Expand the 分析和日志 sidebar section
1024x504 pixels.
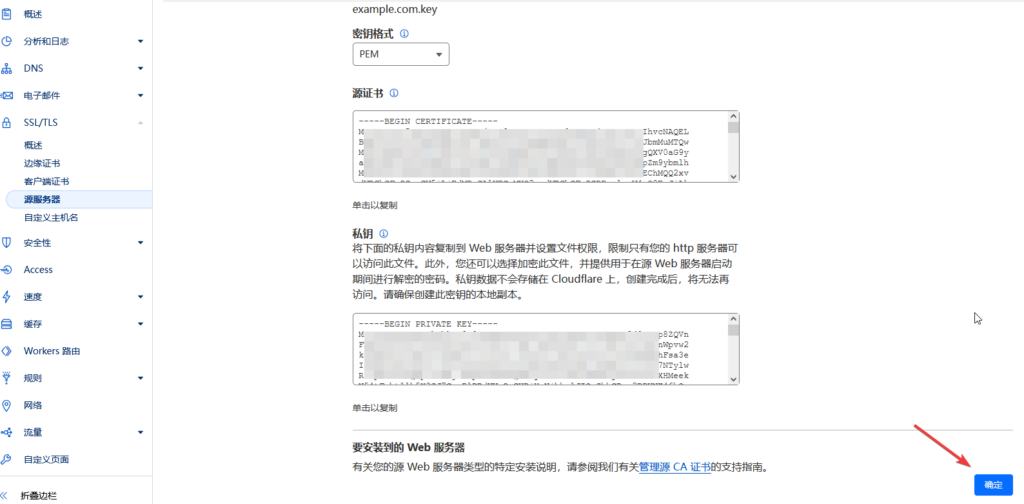point(140,42)
